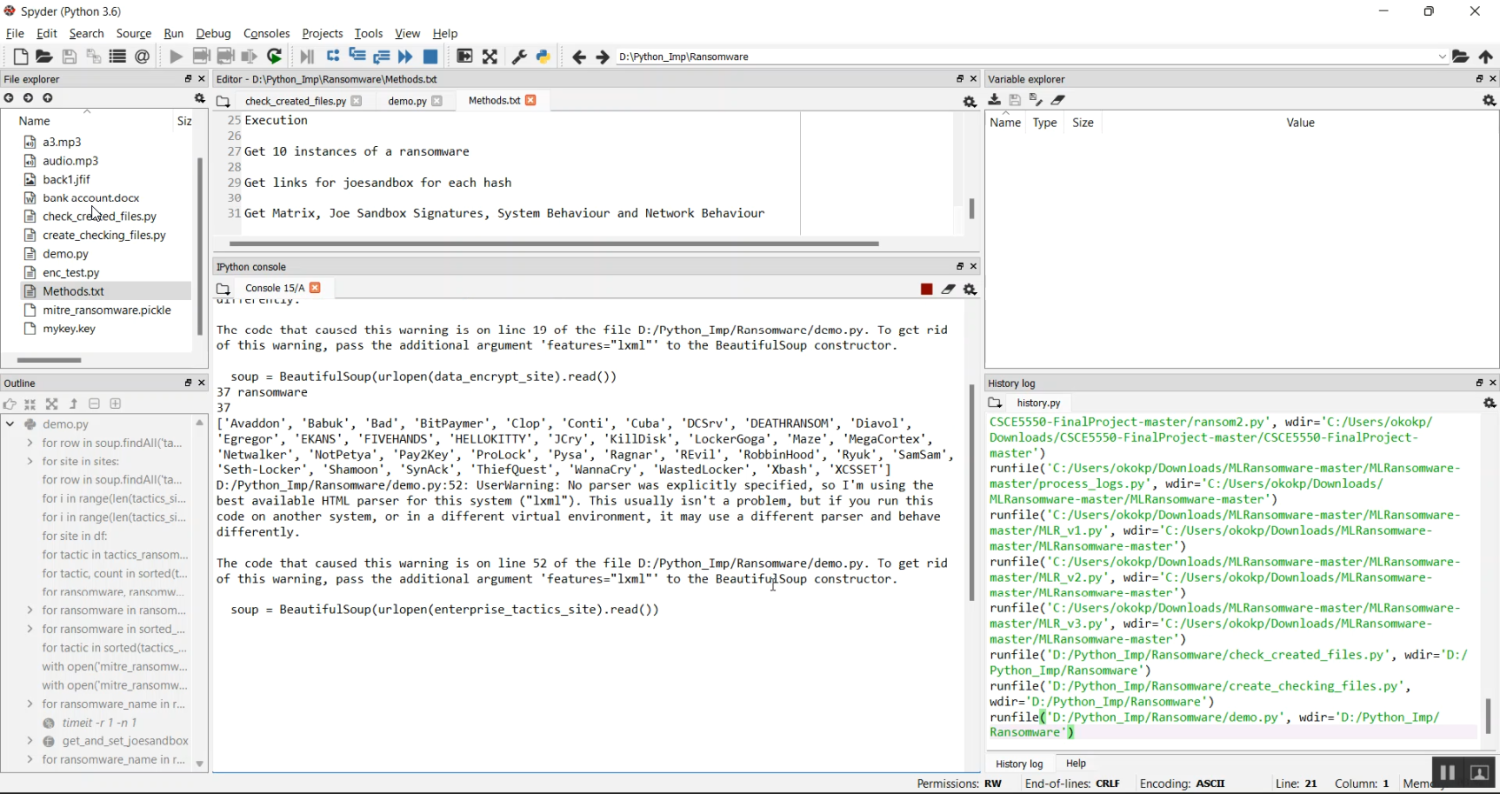Import data in the Variable explorer
Image resolution: width=1500 pixels, height=794 pixels.
(993, 99)
